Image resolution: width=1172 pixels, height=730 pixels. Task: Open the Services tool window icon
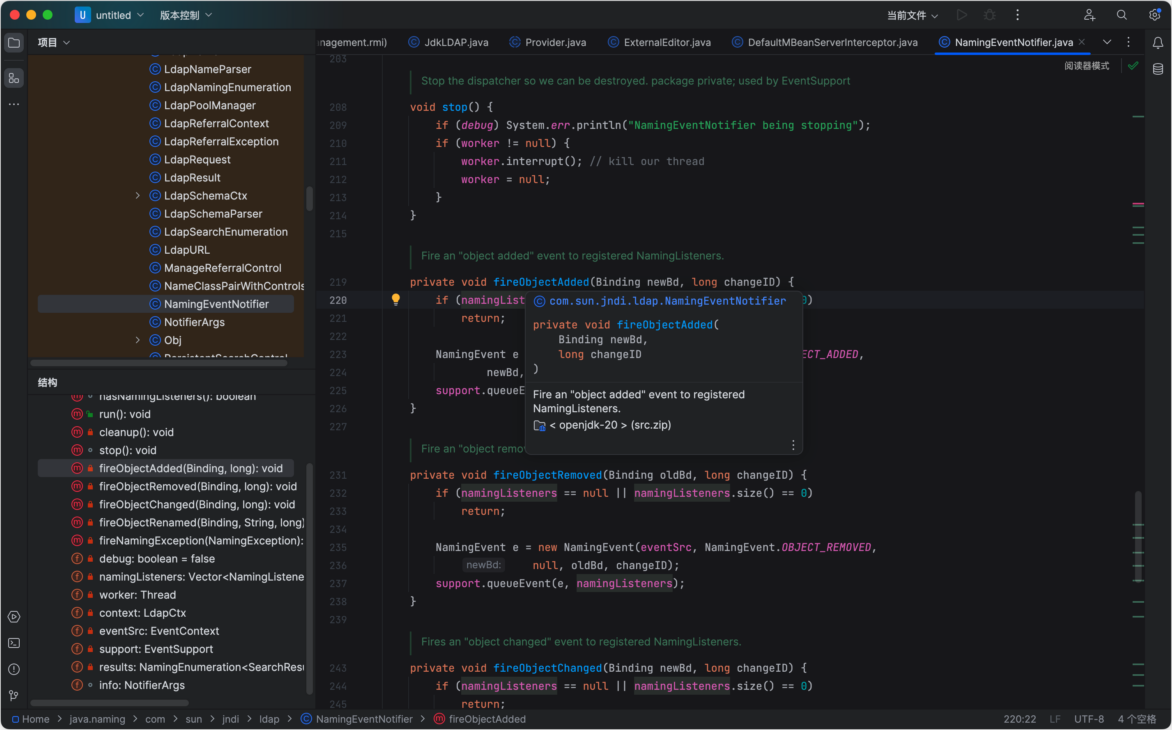(14, 617)
